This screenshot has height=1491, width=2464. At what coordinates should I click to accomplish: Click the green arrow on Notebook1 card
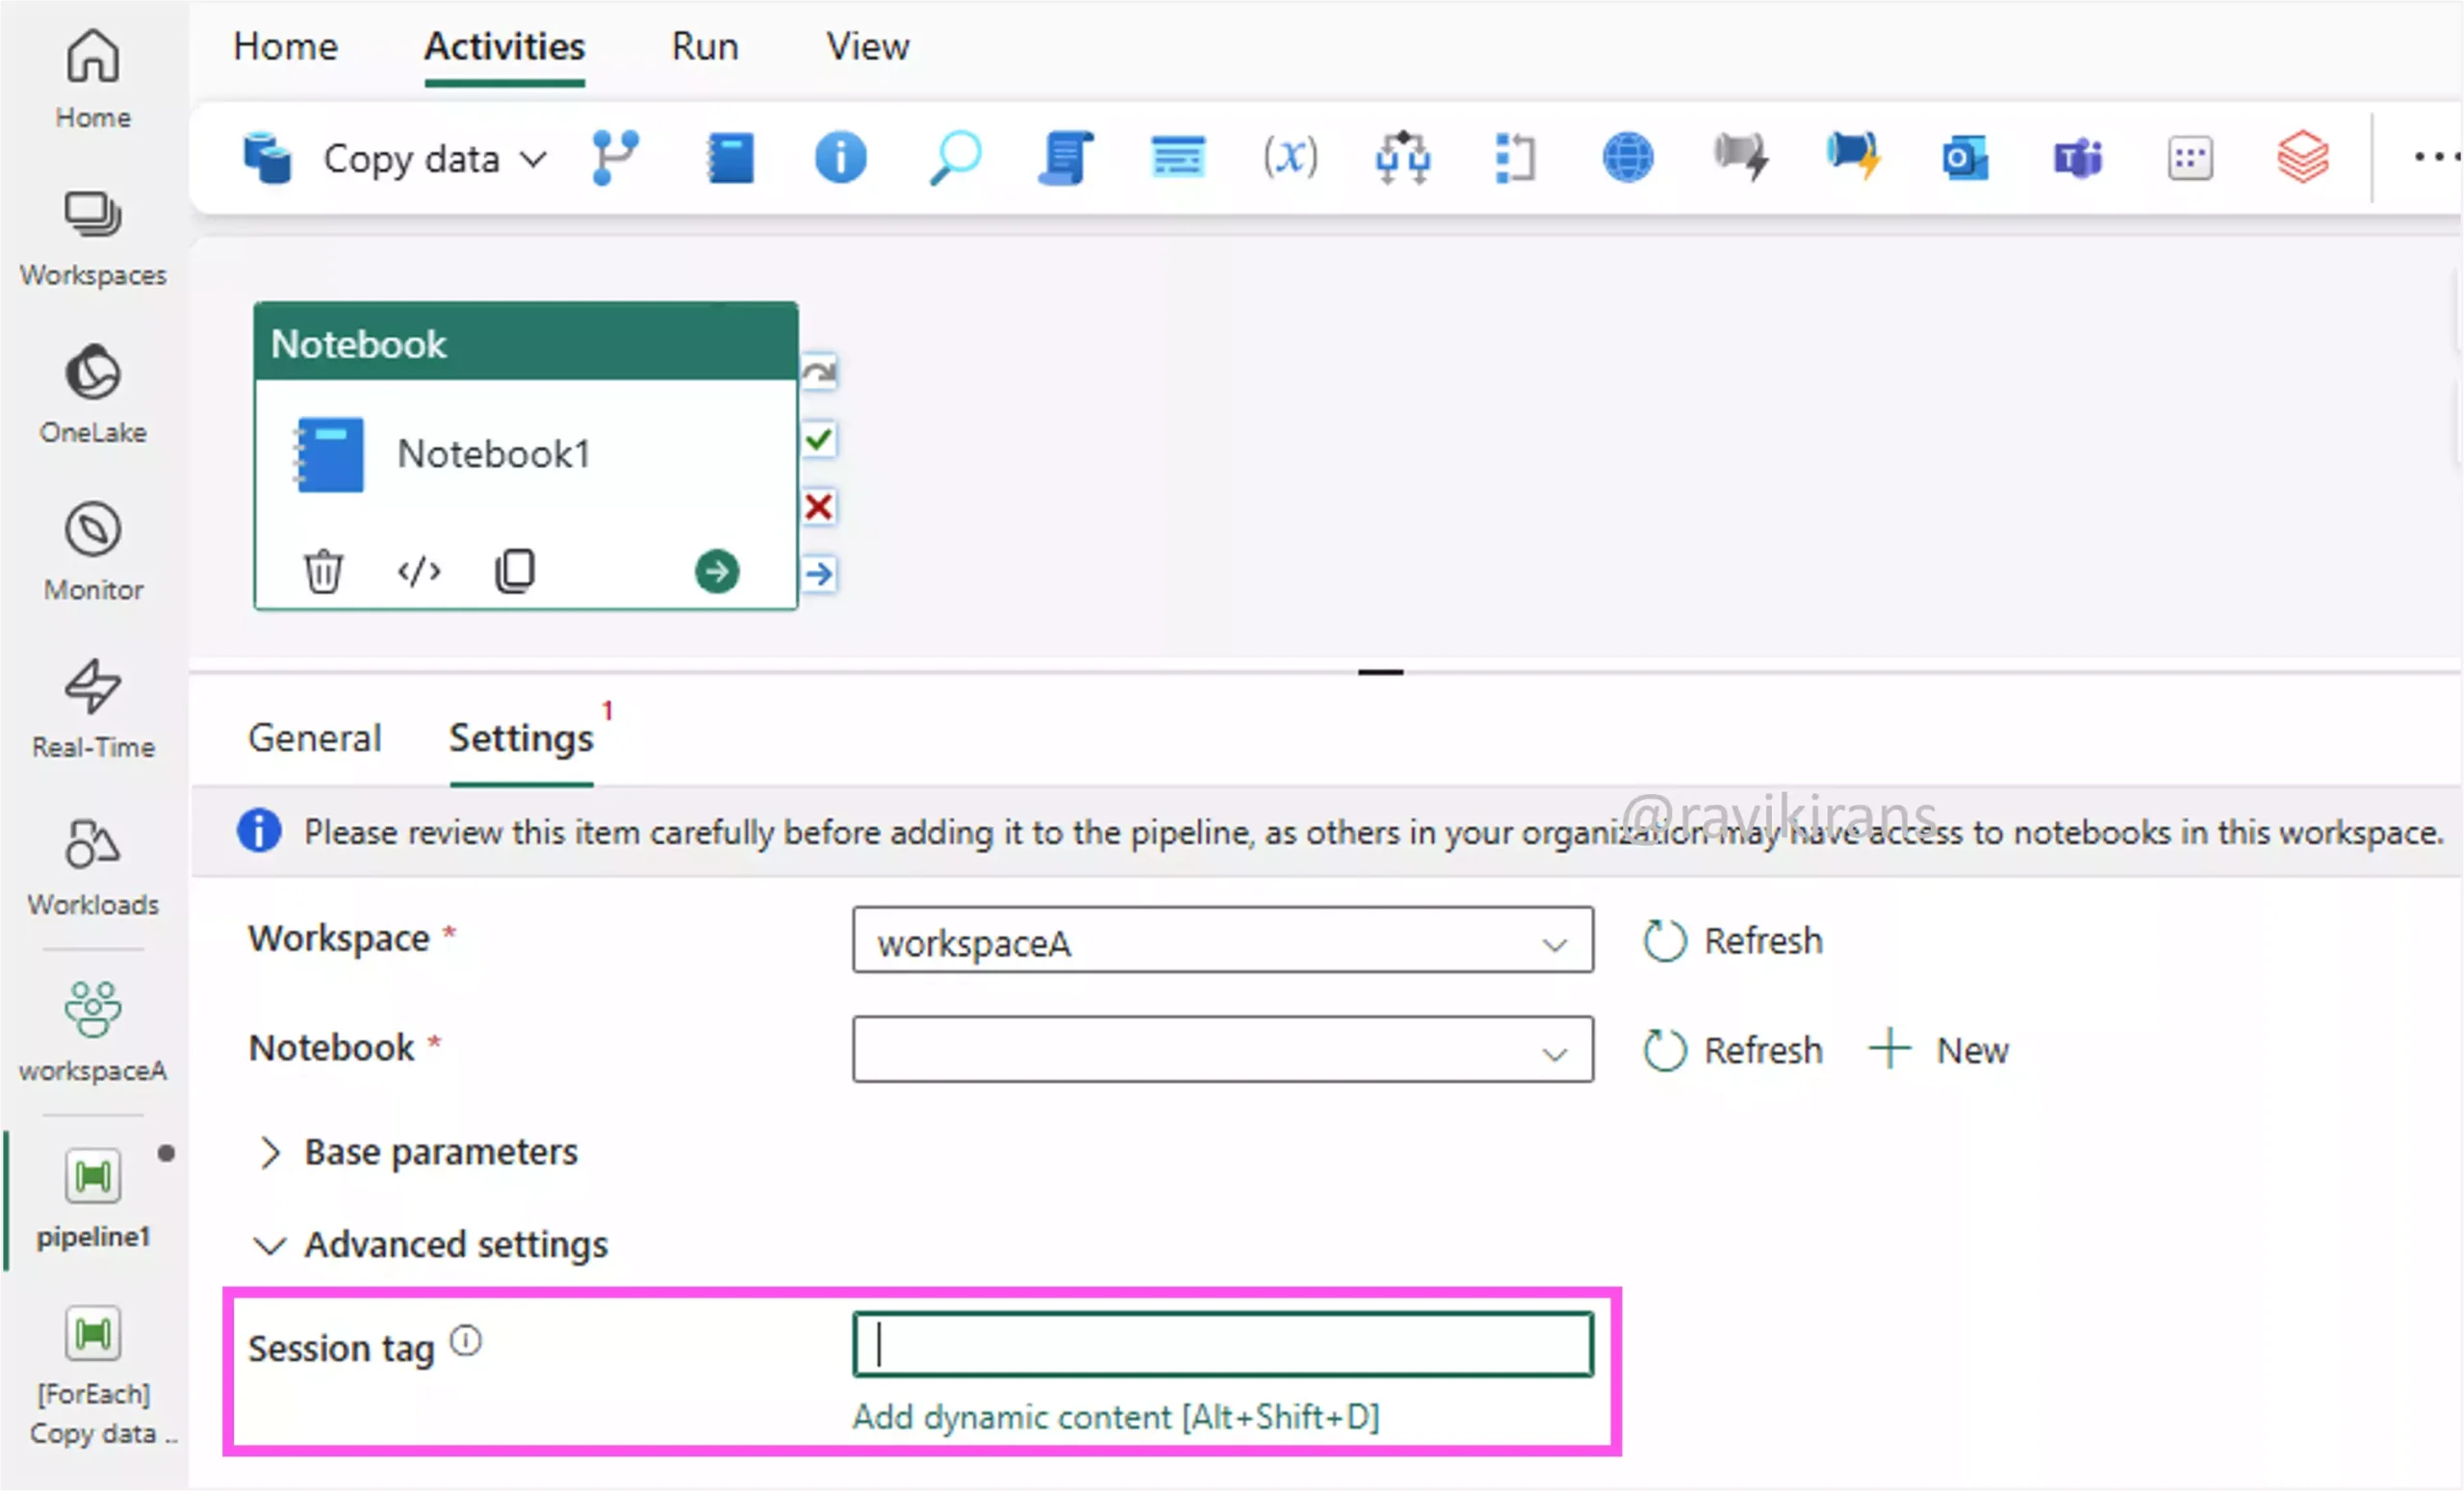point(717,571)
